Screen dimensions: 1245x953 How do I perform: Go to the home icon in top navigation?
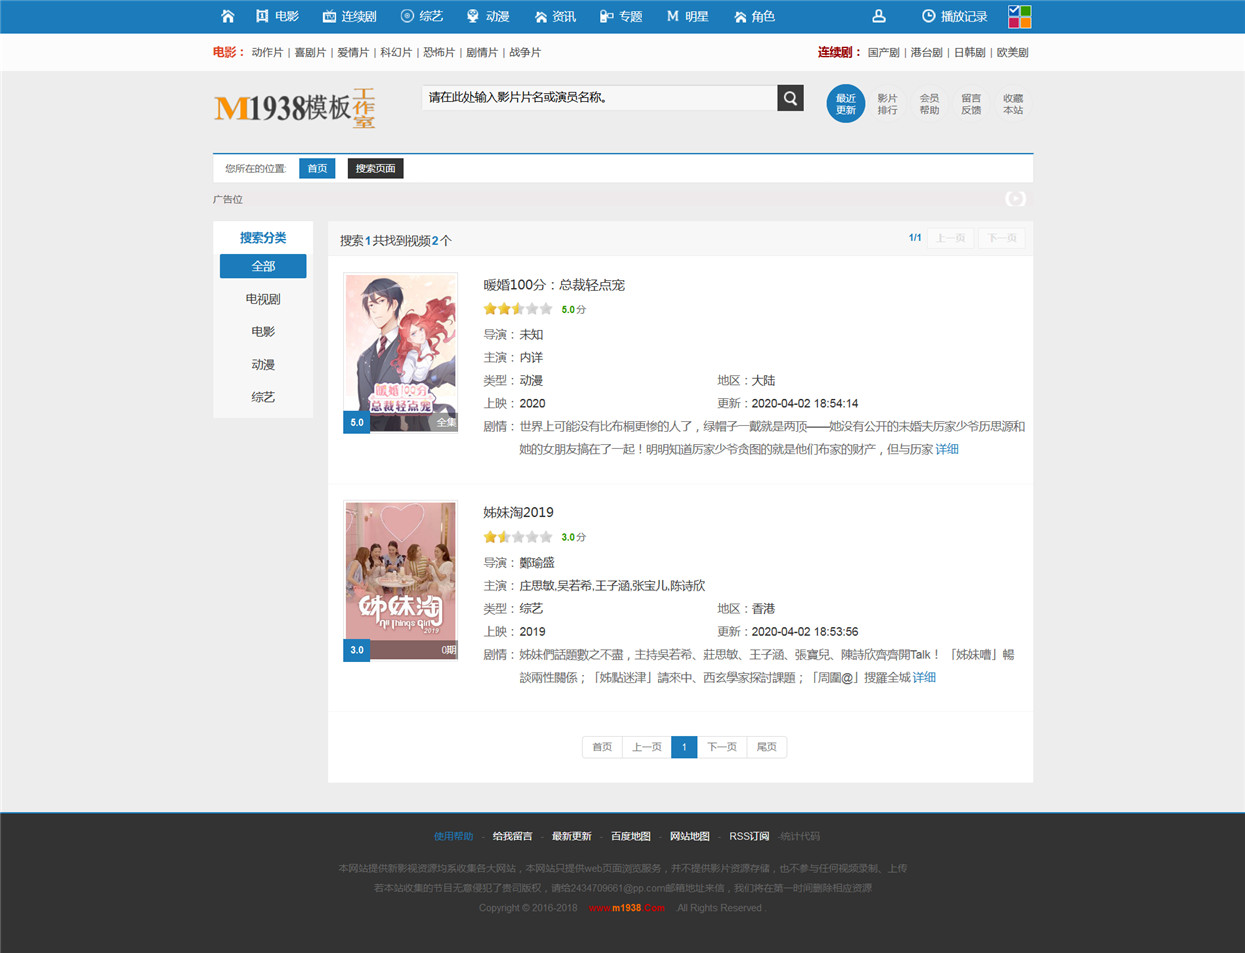pyautogui.click(x=228, y=16)
